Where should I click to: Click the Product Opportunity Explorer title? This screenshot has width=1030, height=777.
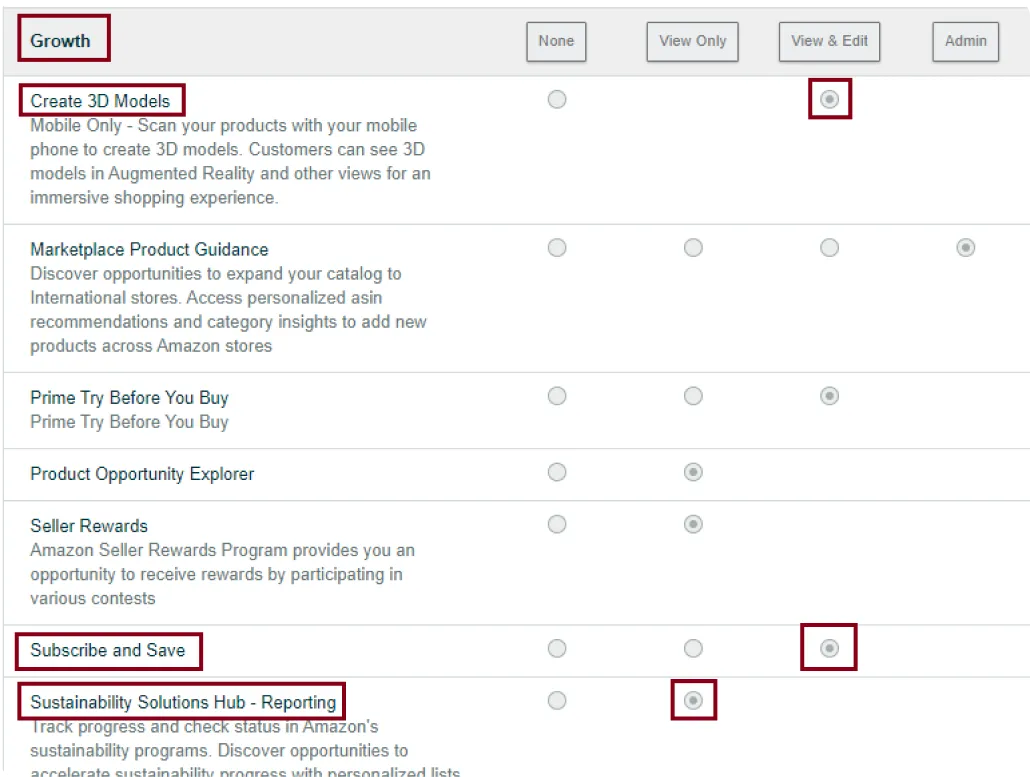click(142, 474)
